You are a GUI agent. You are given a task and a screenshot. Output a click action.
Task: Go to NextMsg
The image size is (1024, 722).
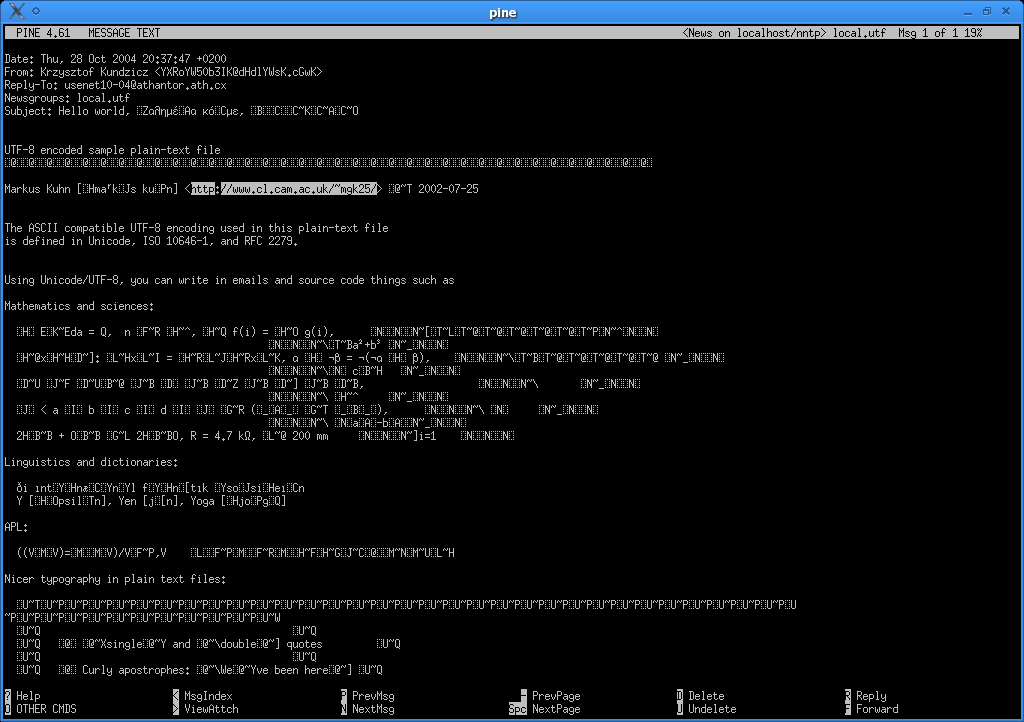[368, 709]
